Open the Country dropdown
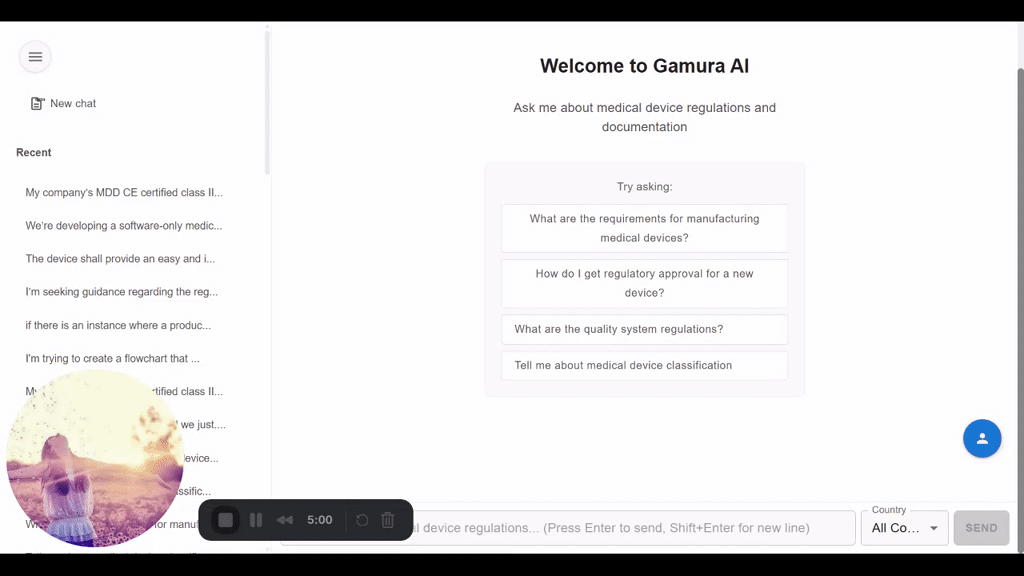1024x576 pixels. 904,528
